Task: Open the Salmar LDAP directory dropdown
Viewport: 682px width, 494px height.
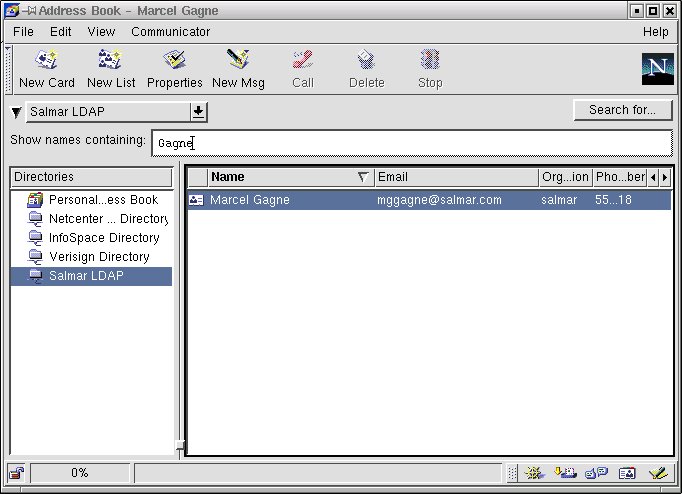Action: (198, 111)
